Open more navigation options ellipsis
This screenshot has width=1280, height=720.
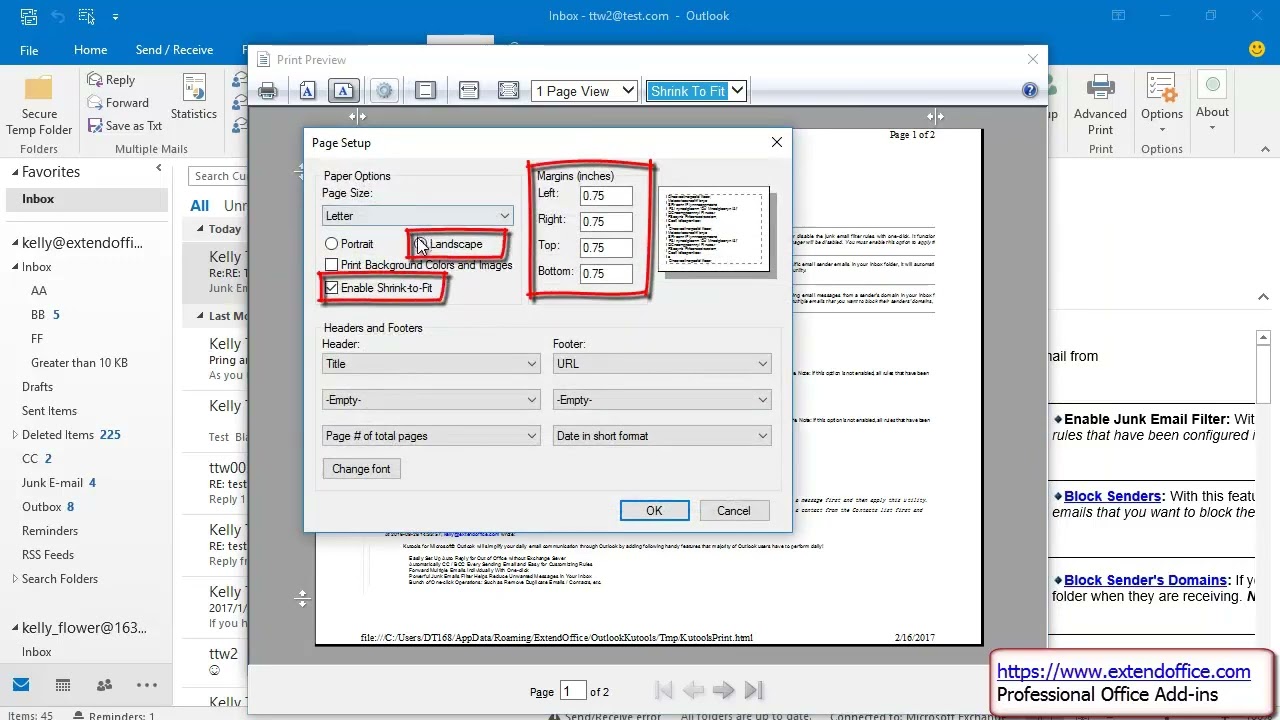coord(147,685)
